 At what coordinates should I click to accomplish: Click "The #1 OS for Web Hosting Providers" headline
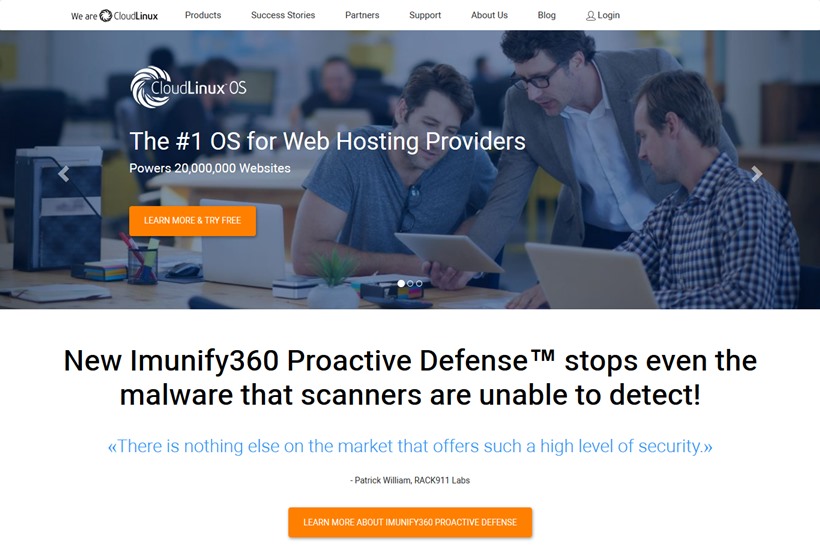[x=327, y=141]
